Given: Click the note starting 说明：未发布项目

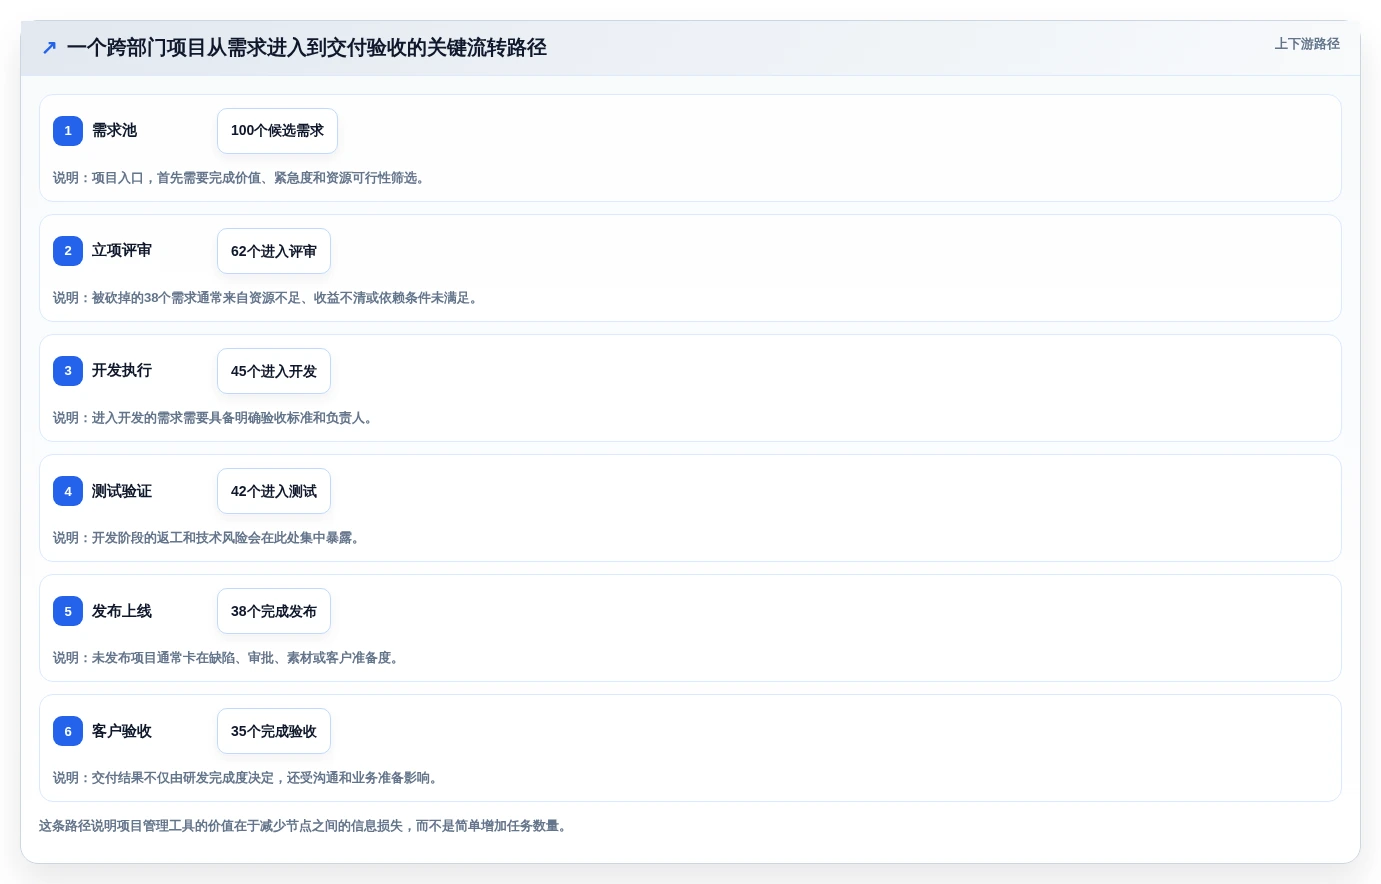Looking at the screenshot, I should [229, 658].
